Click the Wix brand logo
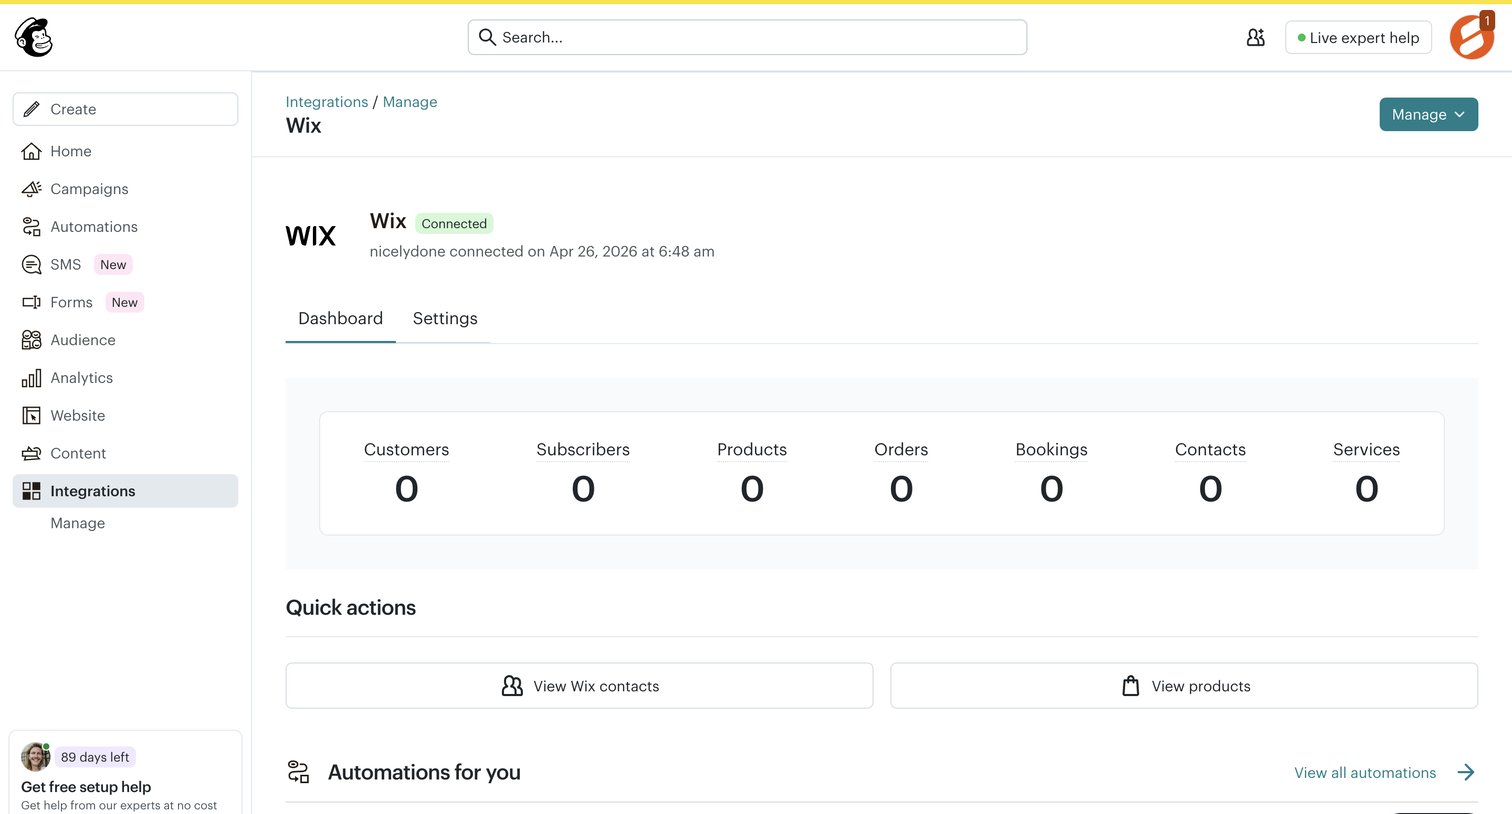This screenshot has height=814, width=1512. click(311, 236)
